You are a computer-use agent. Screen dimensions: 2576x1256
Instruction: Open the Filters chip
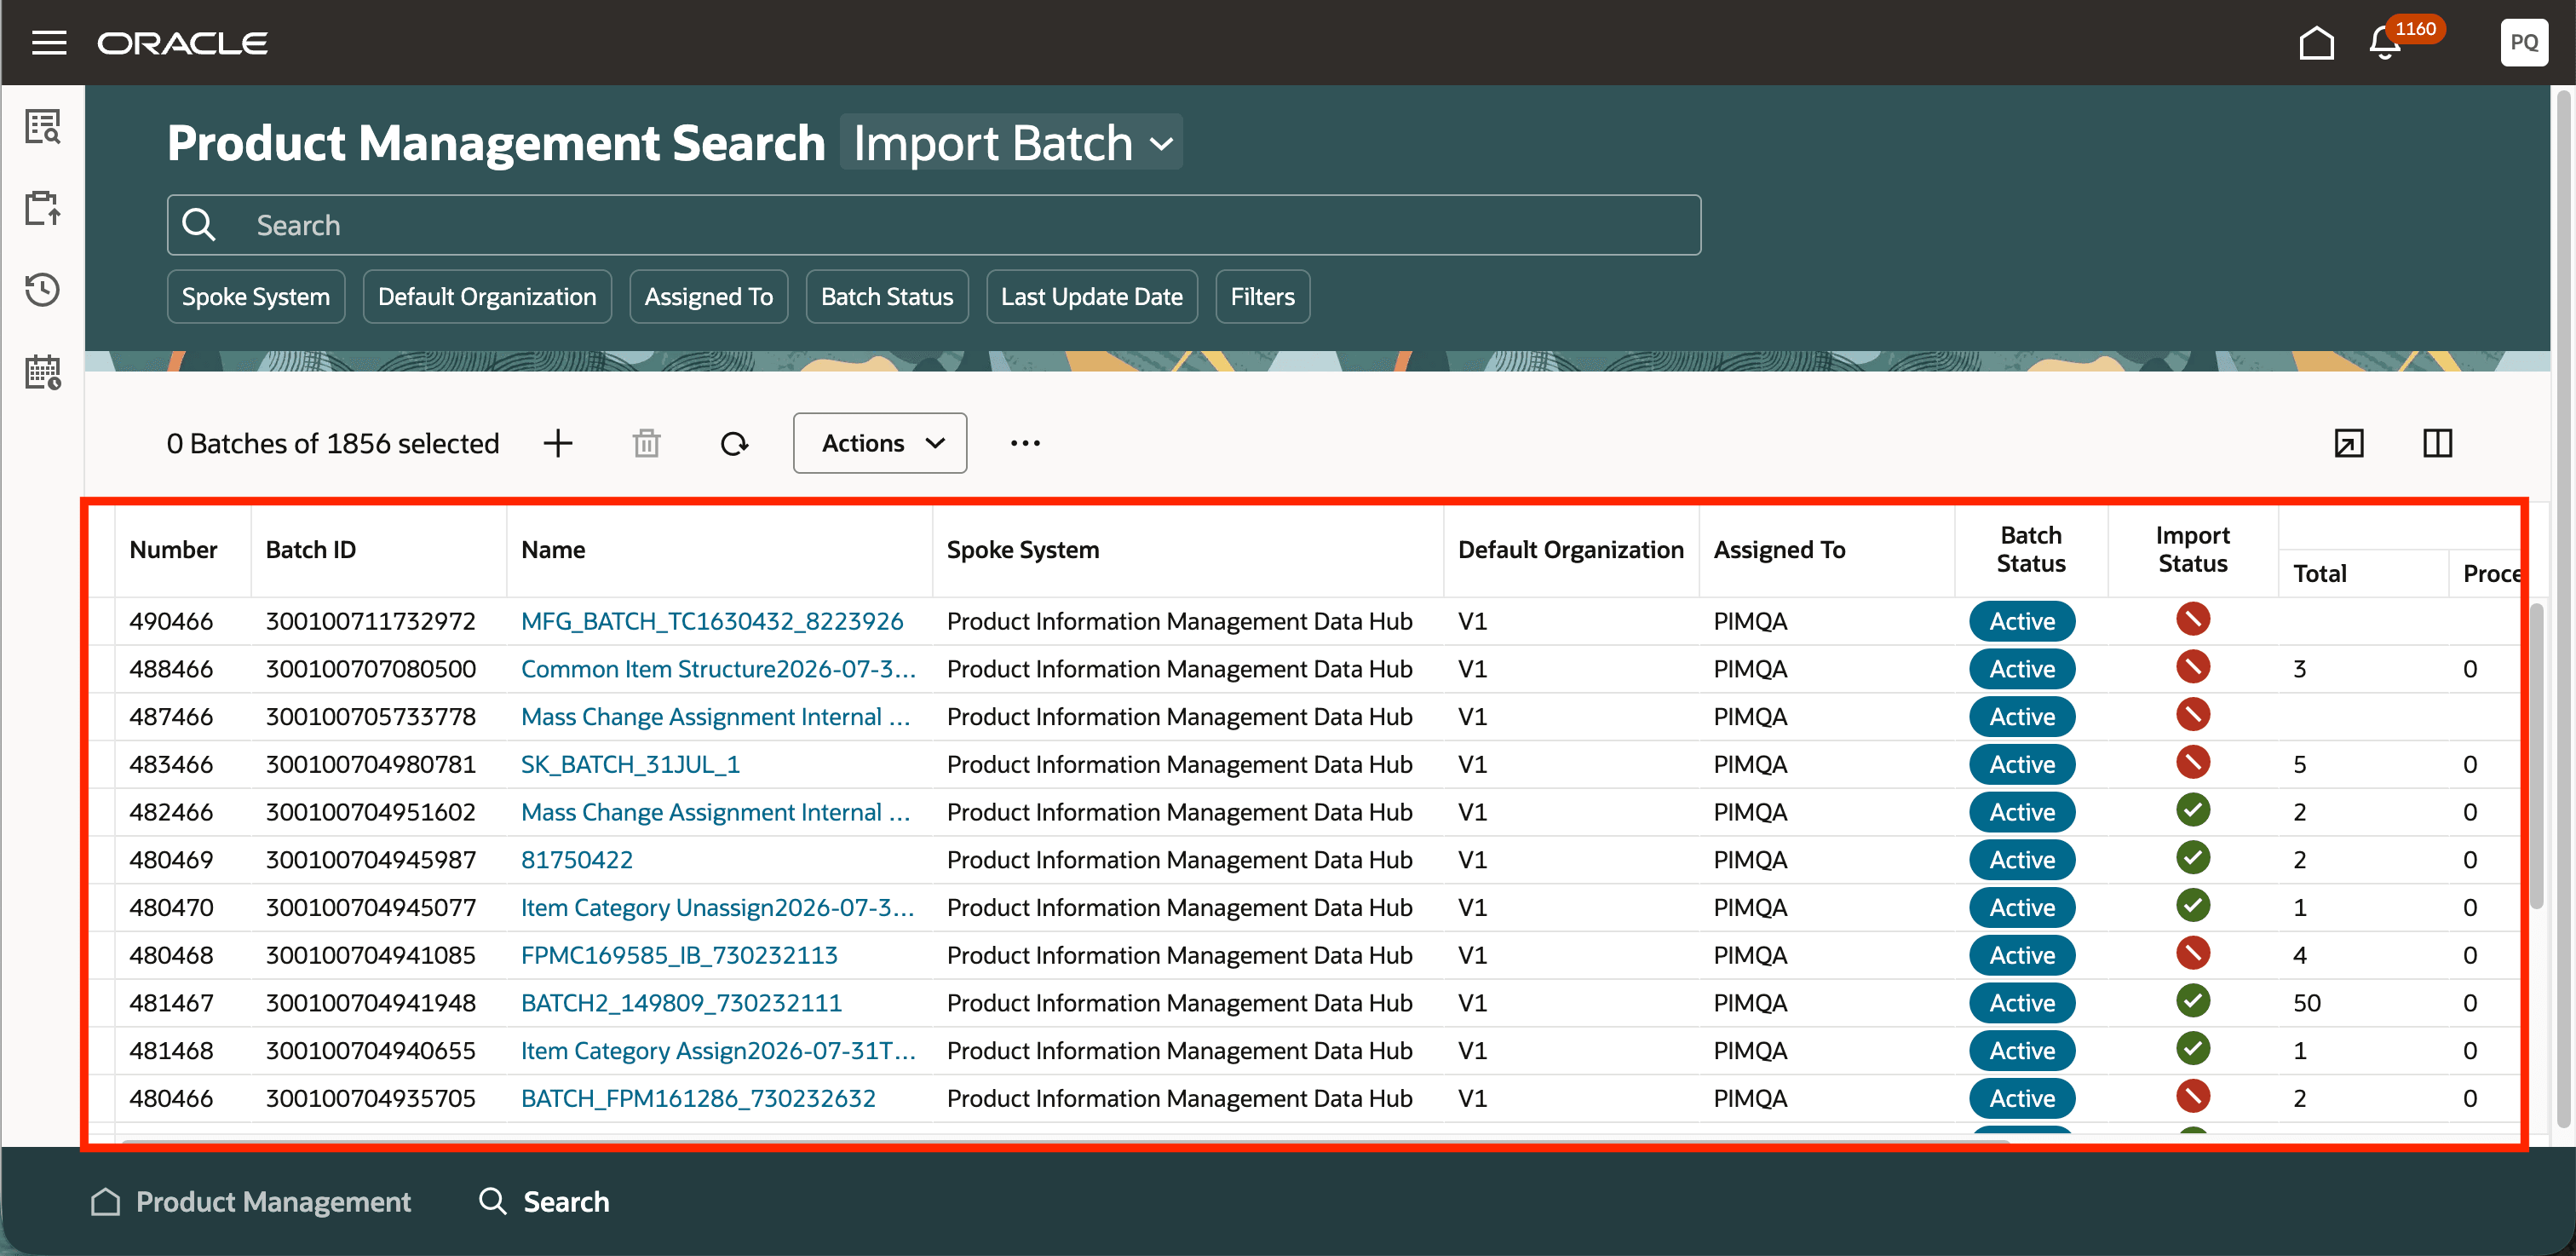pos(1263,297)
